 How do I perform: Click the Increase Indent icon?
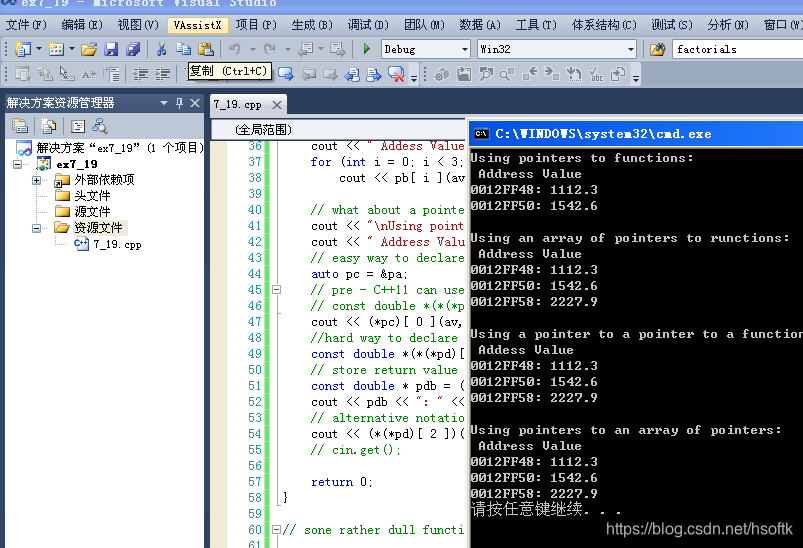(x=162, y=74)
